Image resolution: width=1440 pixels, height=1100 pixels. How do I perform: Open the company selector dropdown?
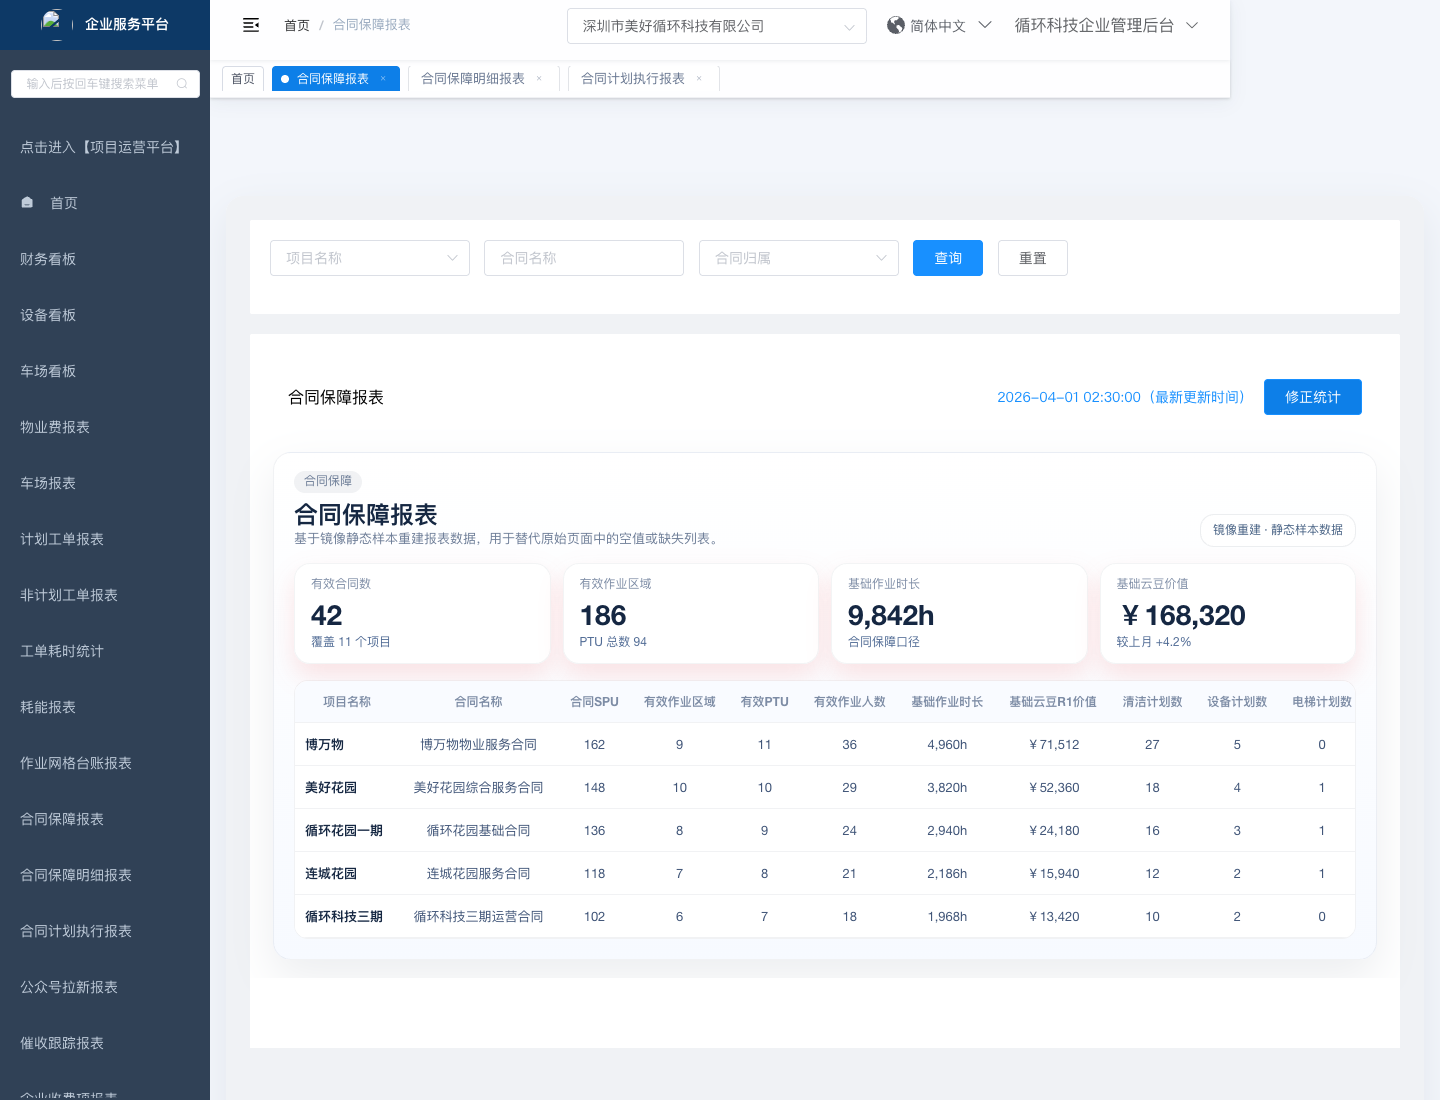click(716, 26)
